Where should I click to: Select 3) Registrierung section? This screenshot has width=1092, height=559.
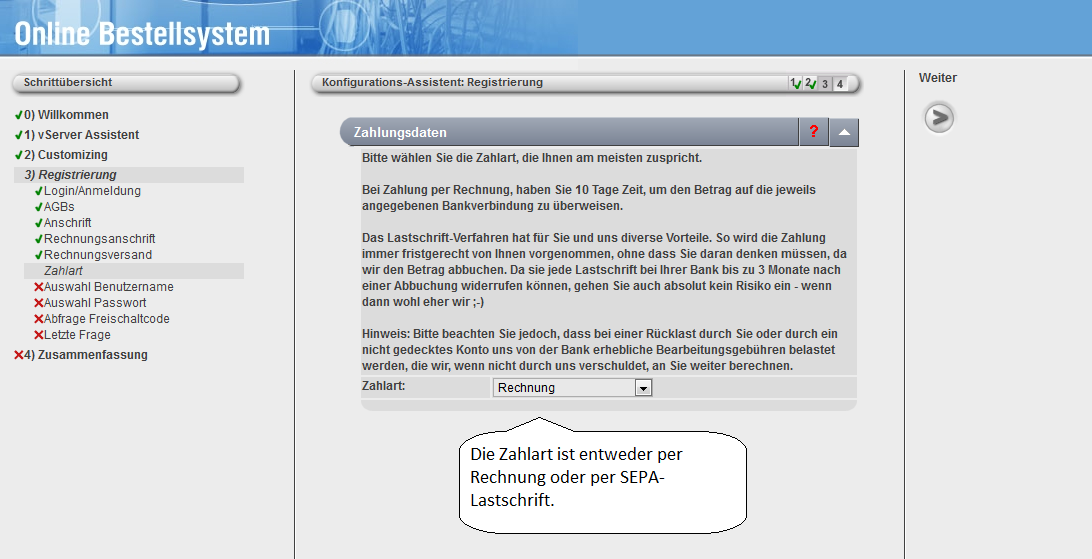point(70,175)
